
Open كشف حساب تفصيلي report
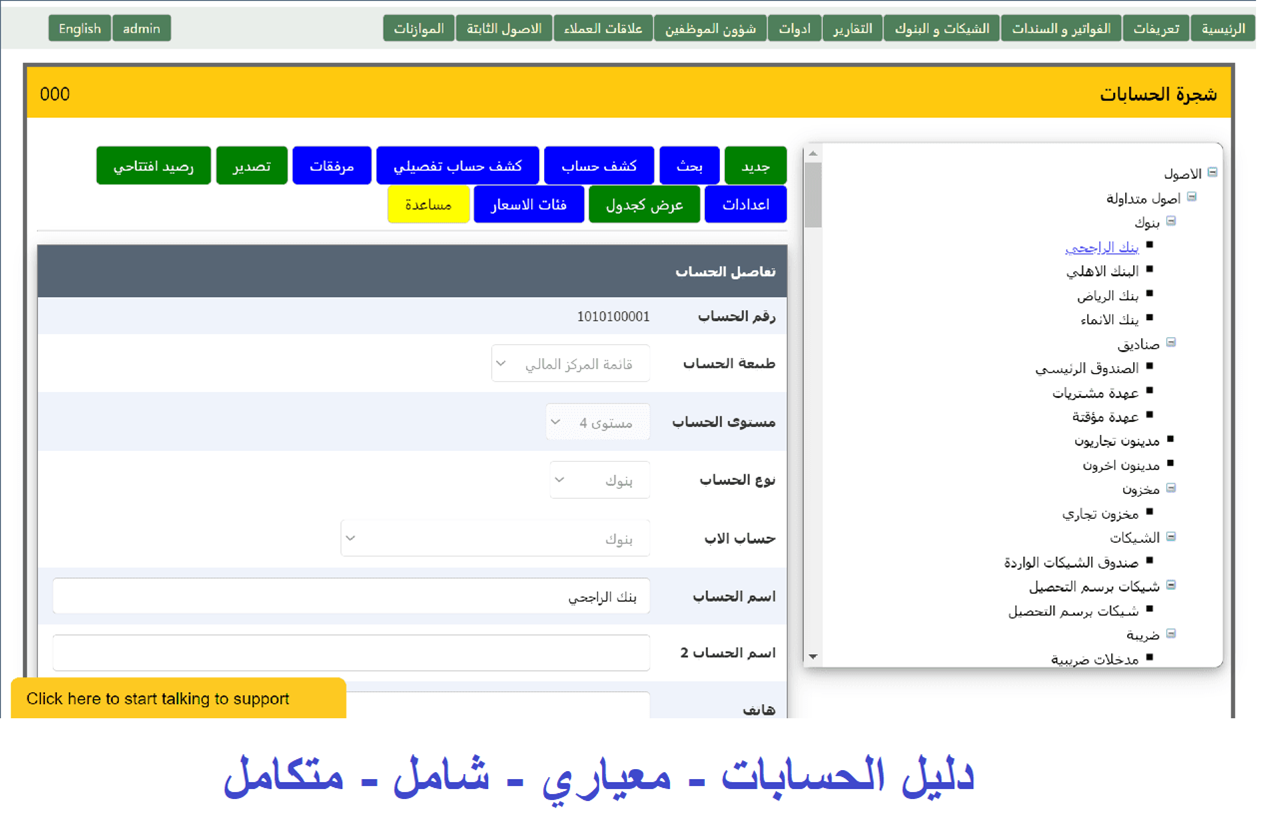[x=457, y=166]
